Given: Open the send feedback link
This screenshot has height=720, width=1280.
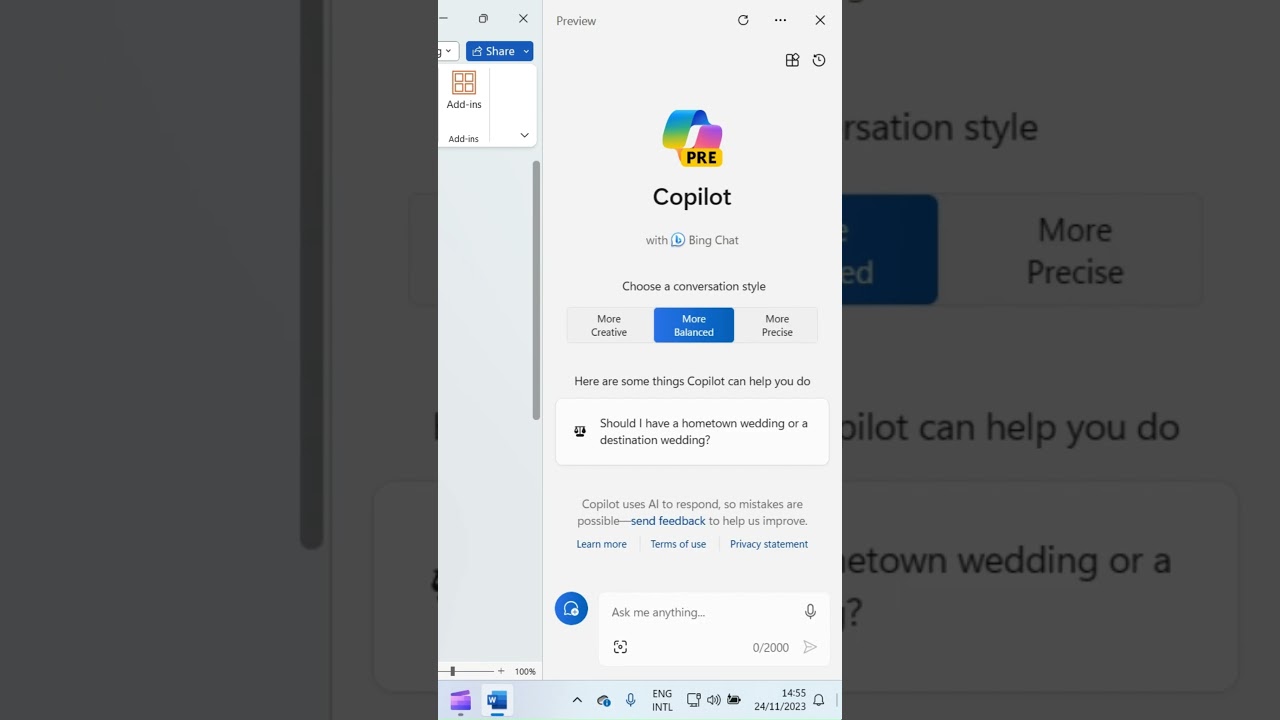Looking at the screenshot, I should [x=668, y=521].
